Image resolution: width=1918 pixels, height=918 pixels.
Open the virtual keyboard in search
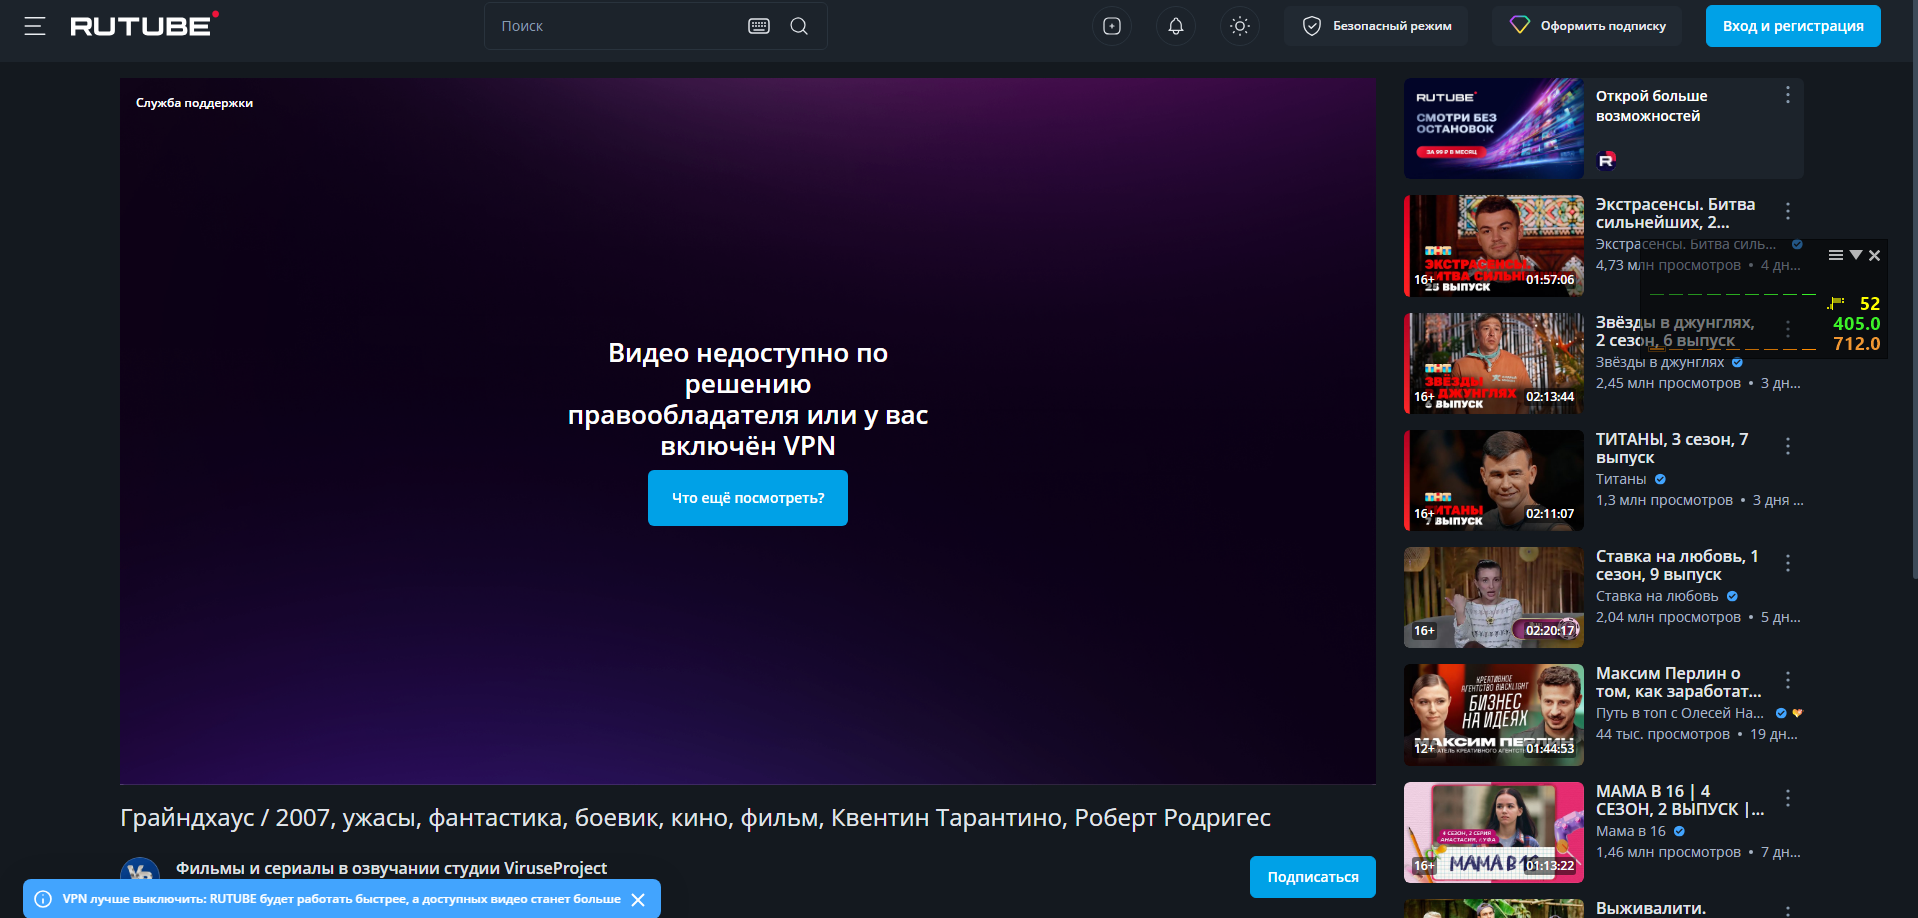[759, 26]
